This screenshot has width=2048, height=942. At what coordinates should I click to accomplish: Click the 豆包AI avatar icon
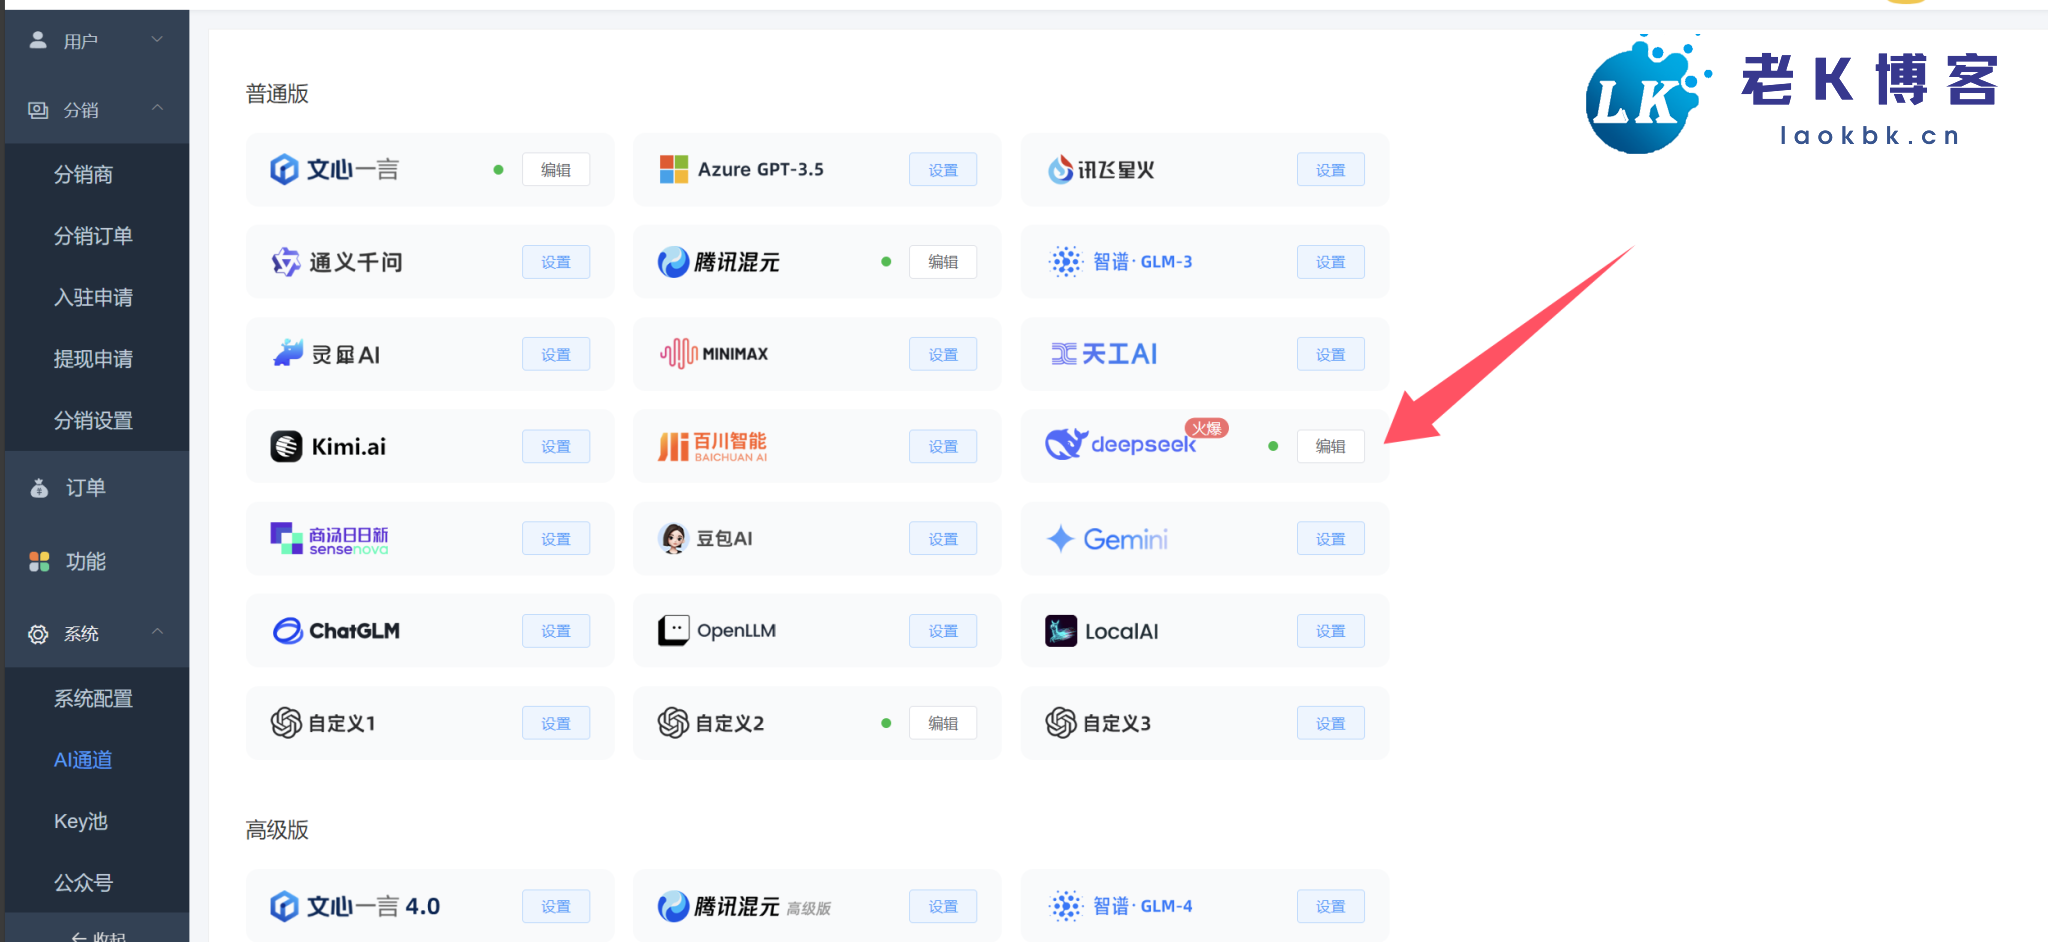tap(673, 538)
